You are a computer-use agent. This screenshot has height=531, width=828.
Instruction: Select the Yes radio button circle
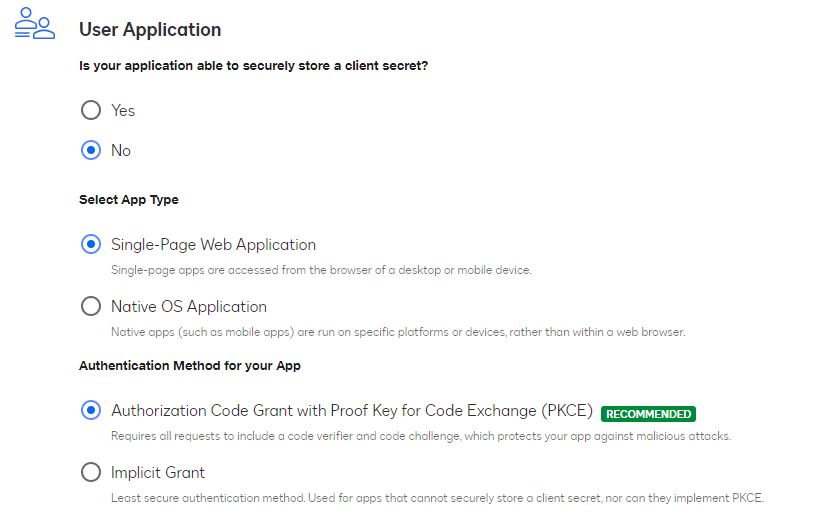pos(91,110)
